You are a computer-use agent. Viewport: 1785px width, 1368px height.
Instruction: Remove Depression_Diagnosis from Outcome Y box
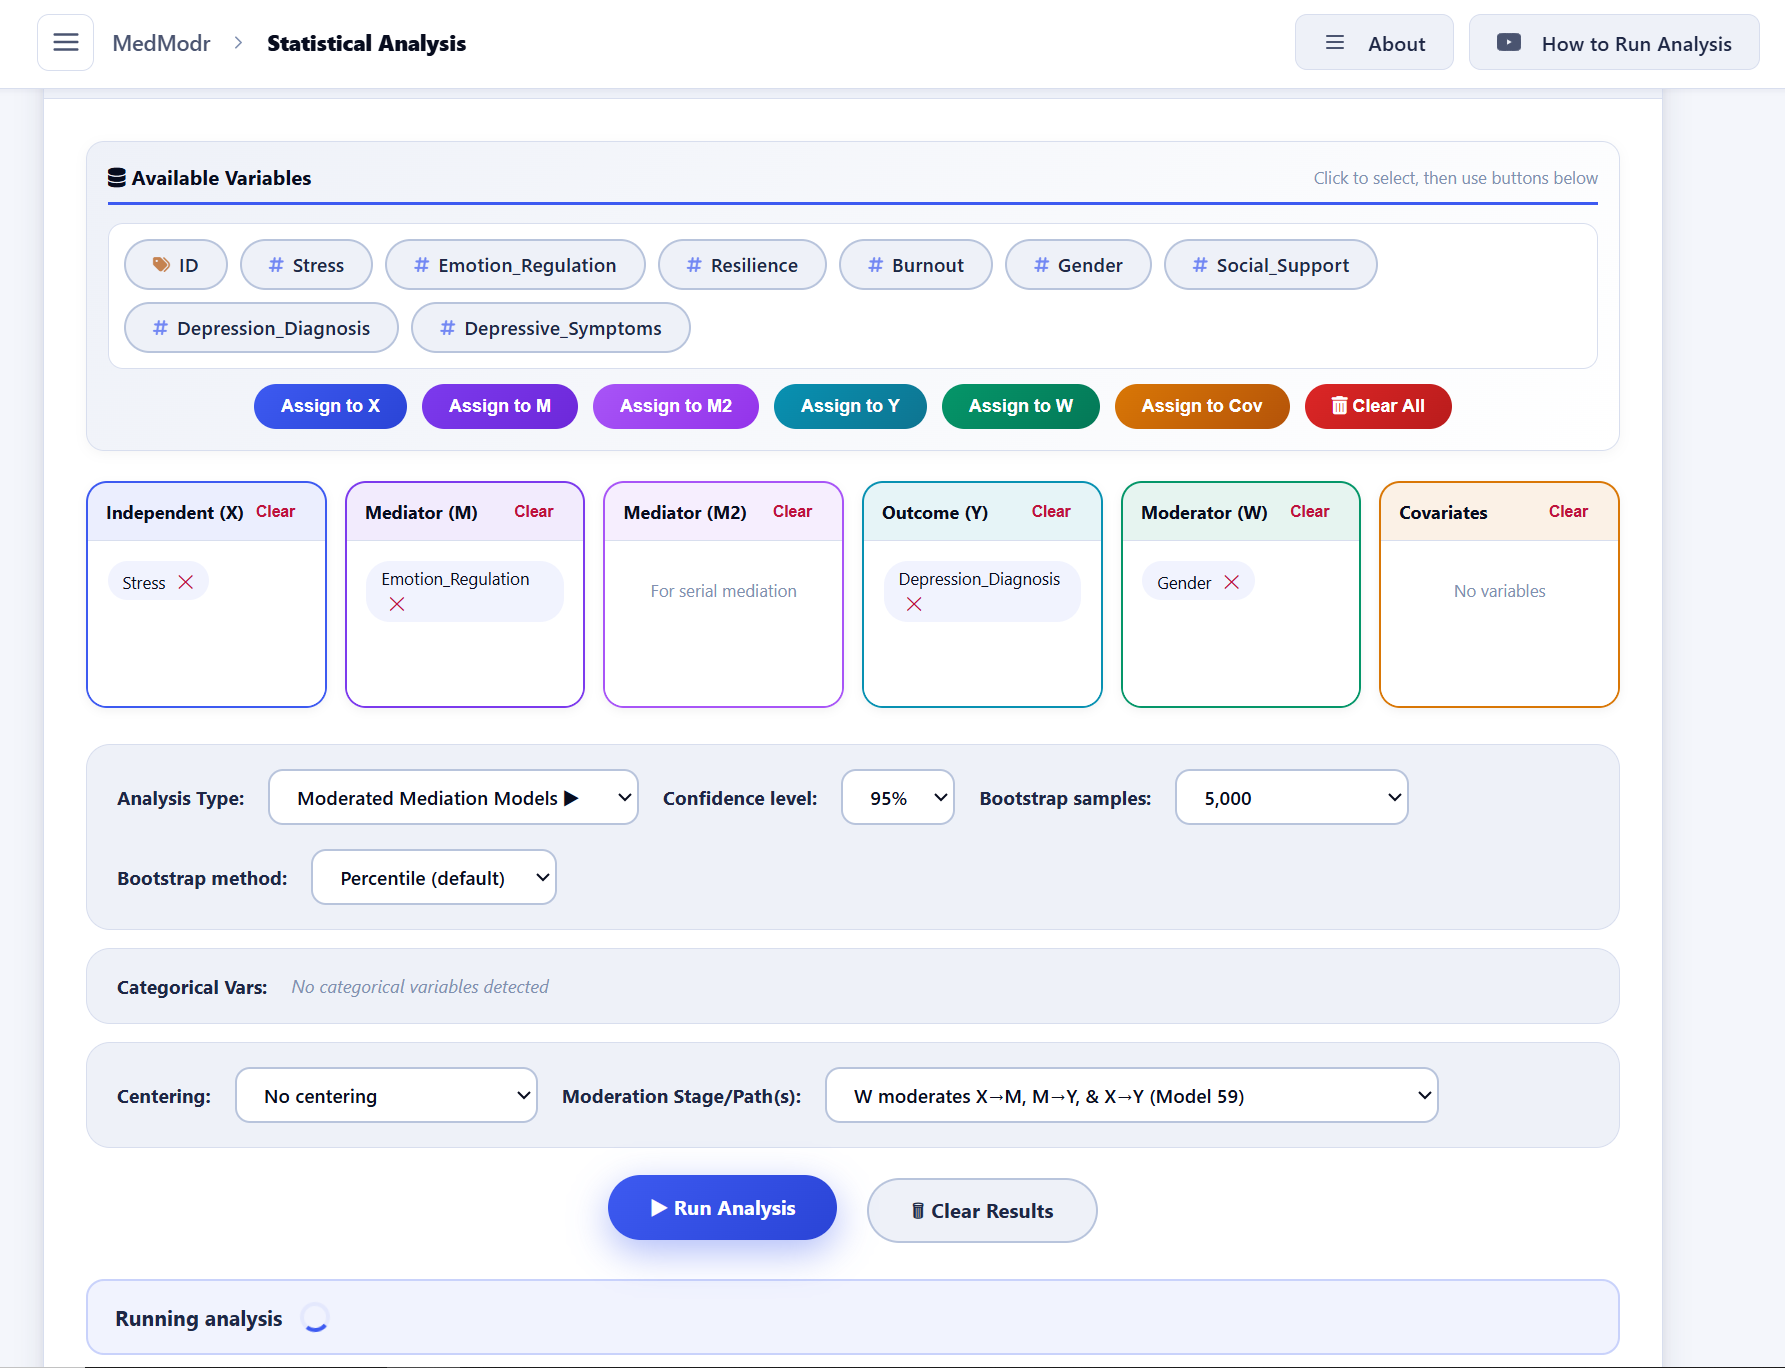pos(914,604)
